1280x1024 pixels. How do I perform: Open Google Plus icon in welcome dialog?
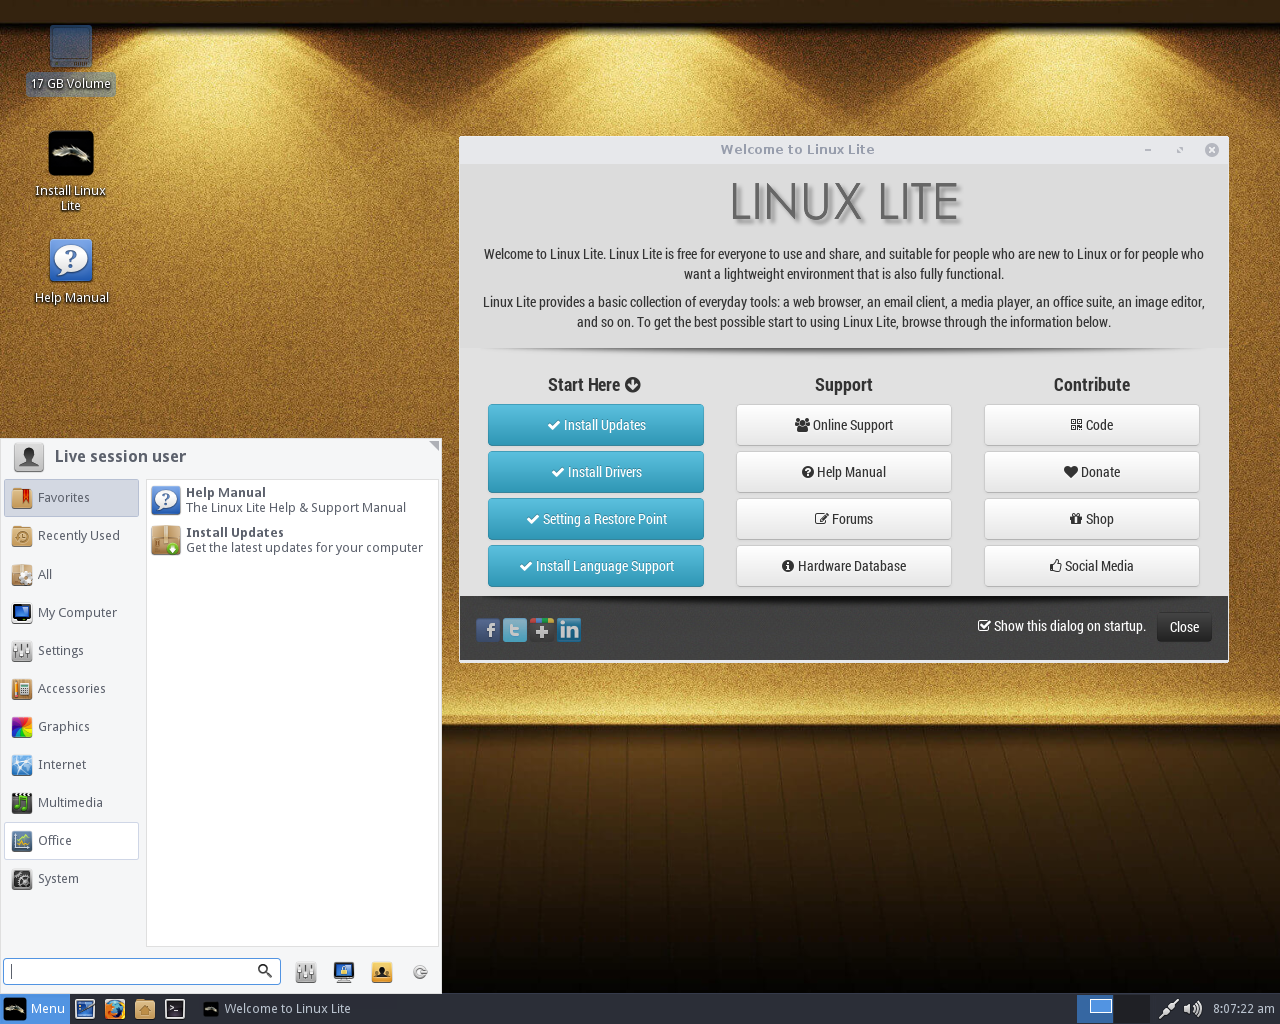pyautogui.click(x=542, y=629)
